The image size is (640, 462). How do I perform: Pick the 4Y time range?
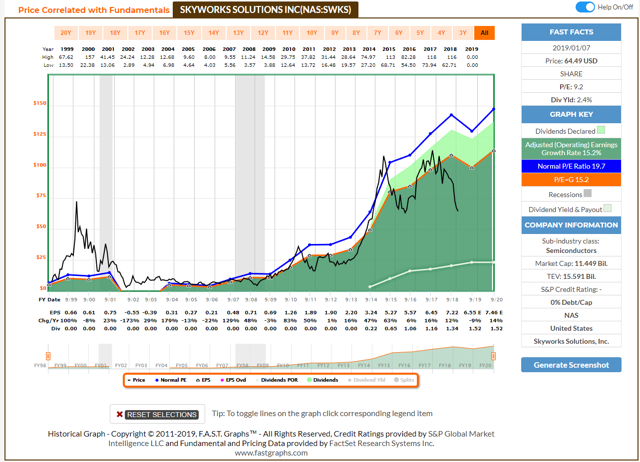tap(441, 33)
